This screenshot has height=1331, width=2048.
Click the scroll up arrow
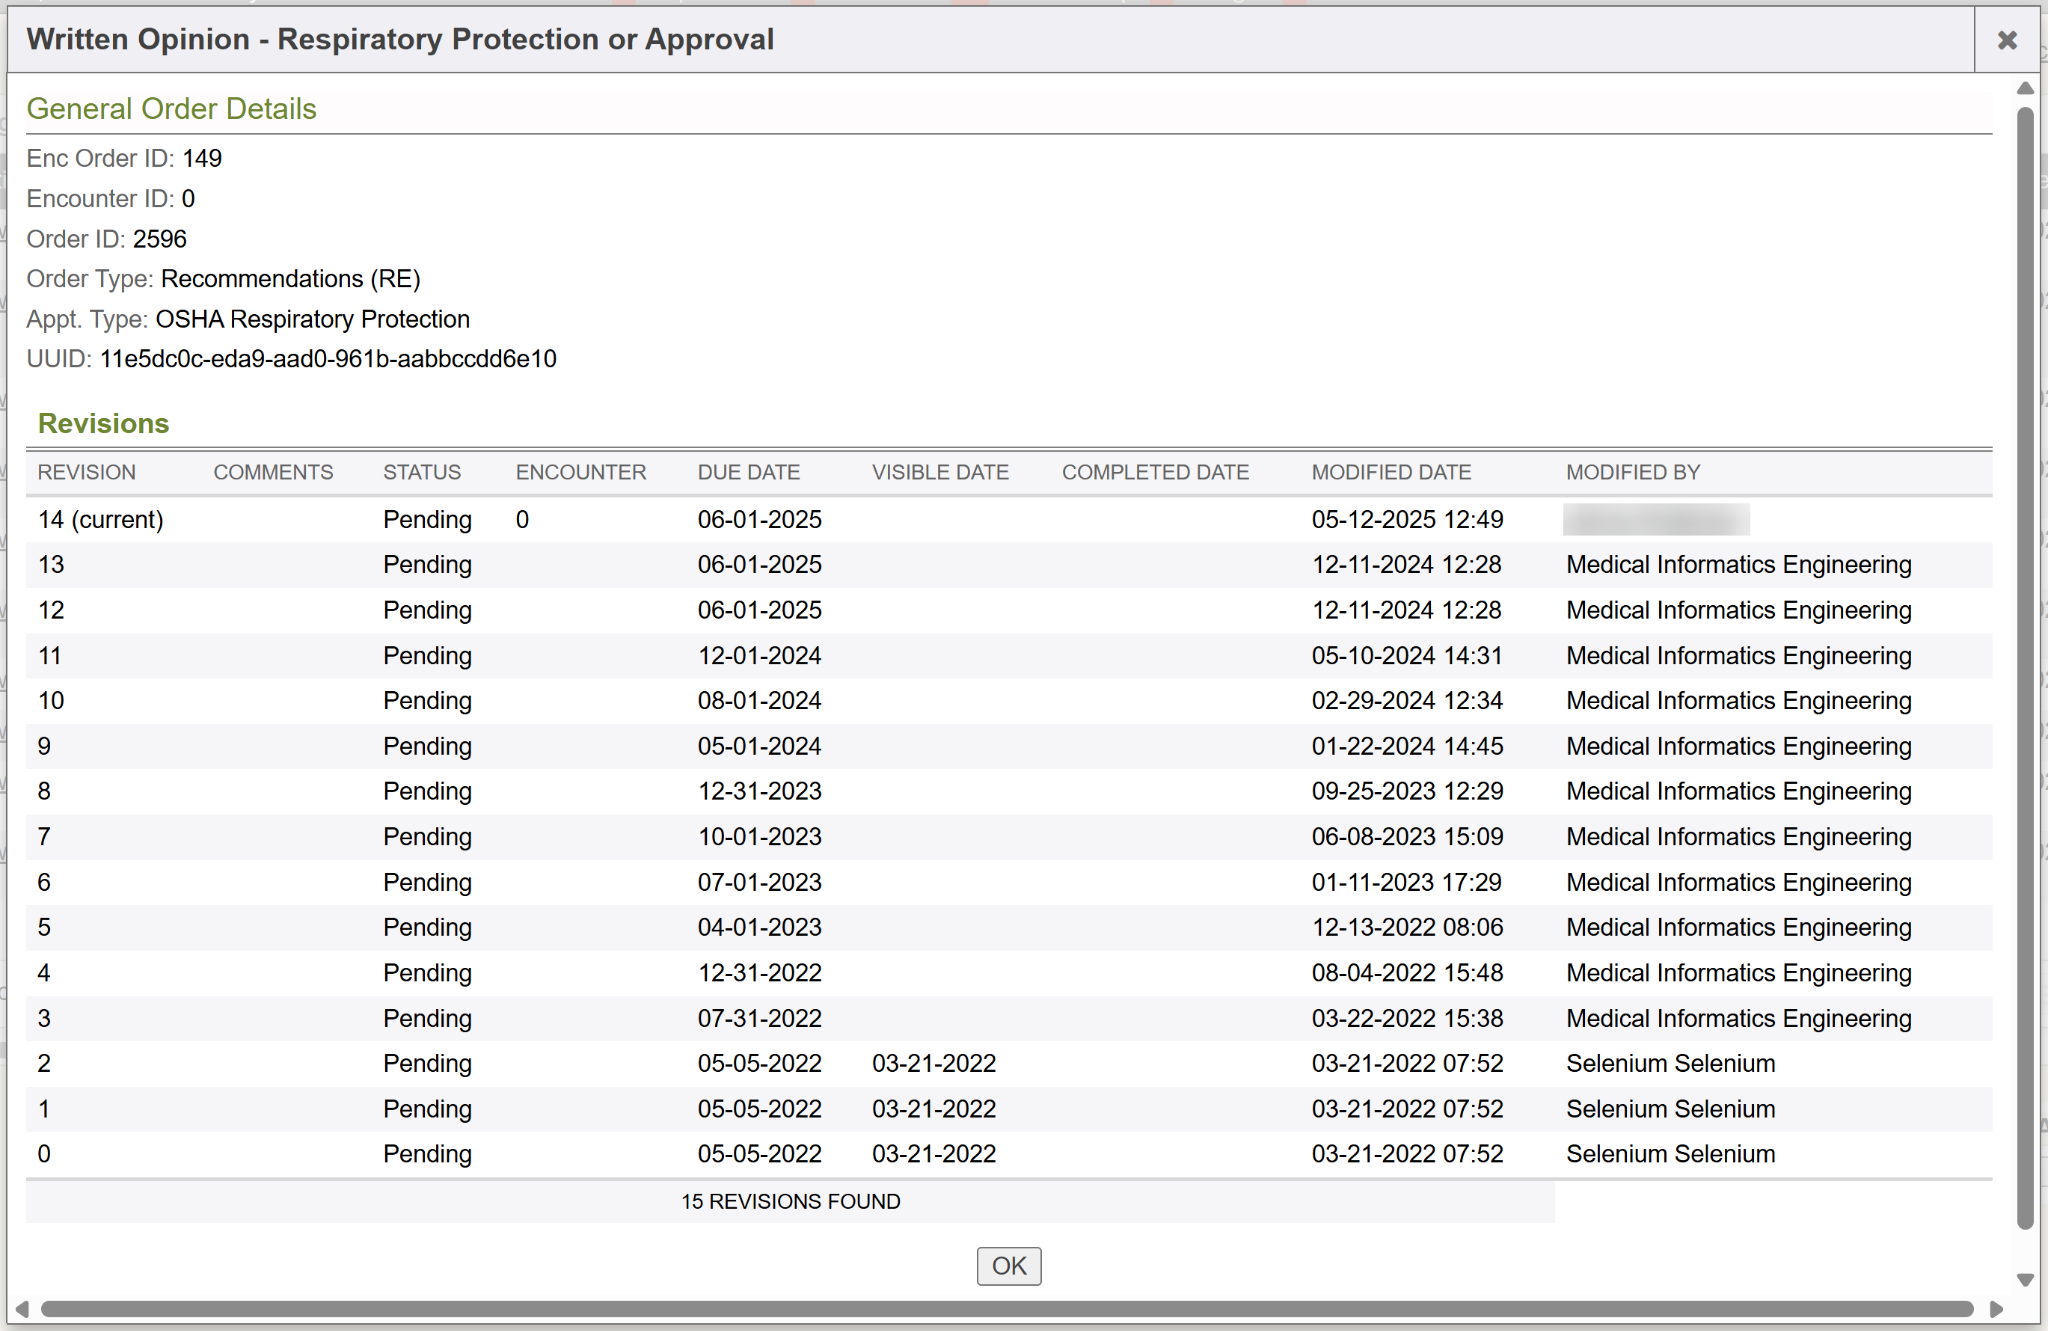tap(2025, 89)
